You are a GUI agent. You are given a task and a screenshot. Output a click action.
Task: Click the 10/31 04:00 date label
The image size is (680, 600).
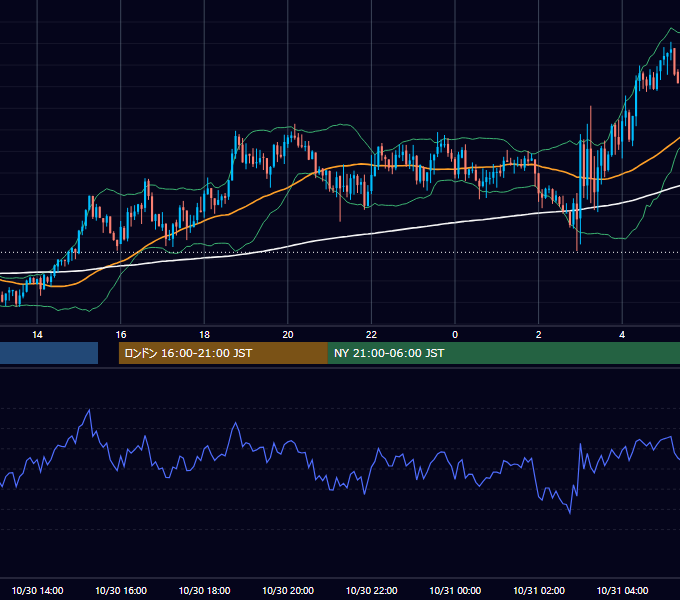[x=622, y=590]
